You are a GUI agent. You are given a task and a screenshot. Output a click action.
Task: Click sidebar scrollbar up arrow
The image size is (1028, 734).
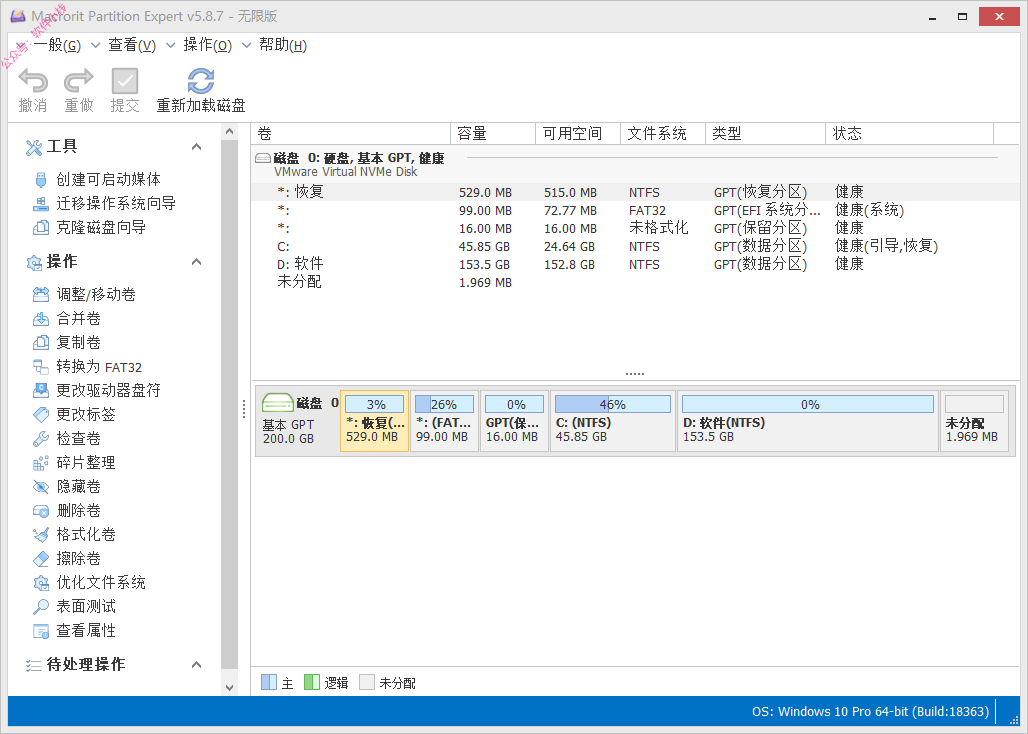(229, 131)
